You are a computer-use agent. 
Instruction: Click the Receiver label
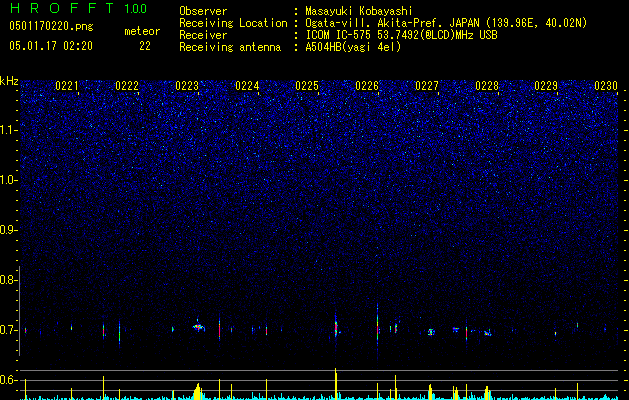pyautogui.click(x=203, y=35)
